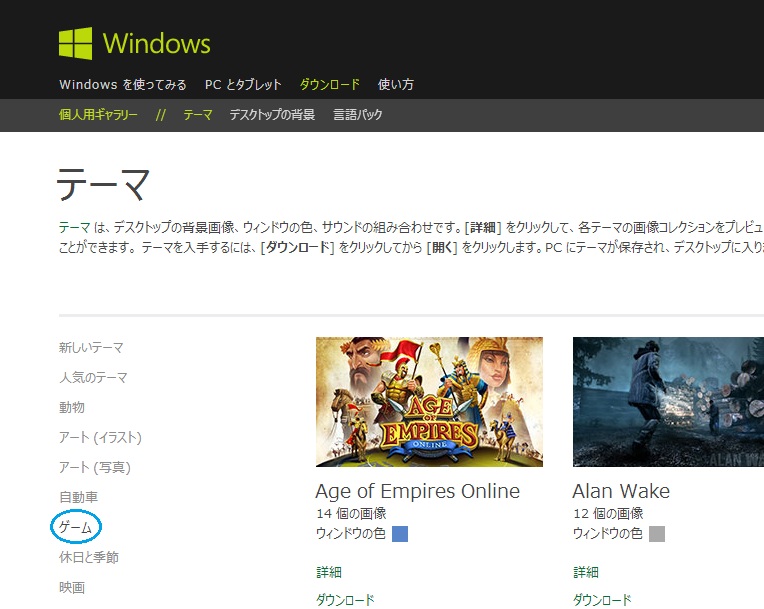Screen dimensions: 764x609
Task: Select the テーマ tab in the sub-navigation
Action: (198, 115)
